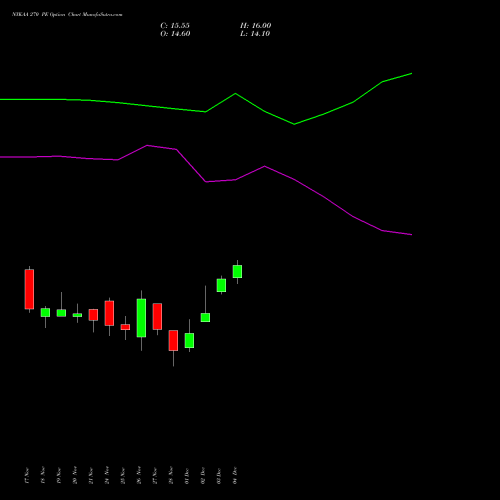Select the 27 Nov date label

(x=155, y=475)
